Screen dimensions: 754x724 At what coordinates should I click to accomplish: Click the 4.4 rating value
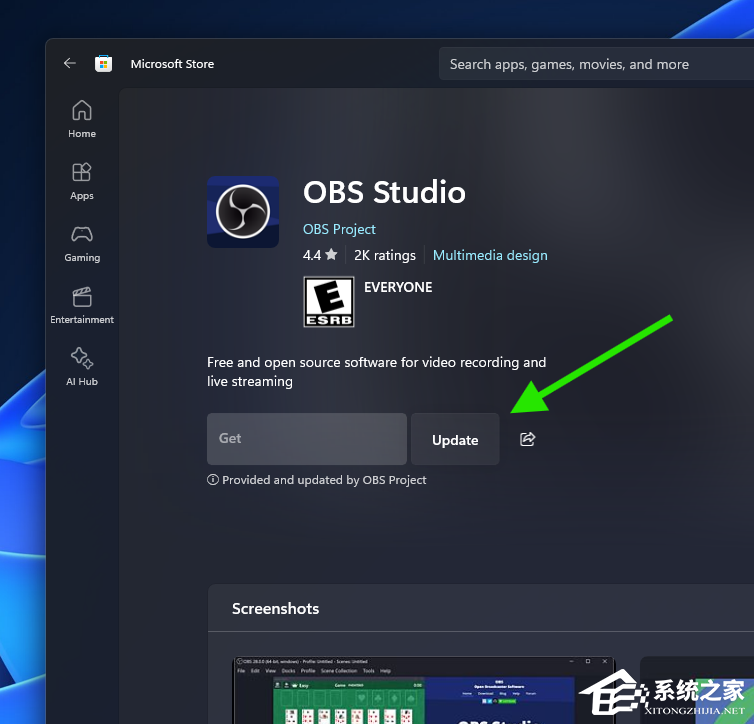(312, 255)
